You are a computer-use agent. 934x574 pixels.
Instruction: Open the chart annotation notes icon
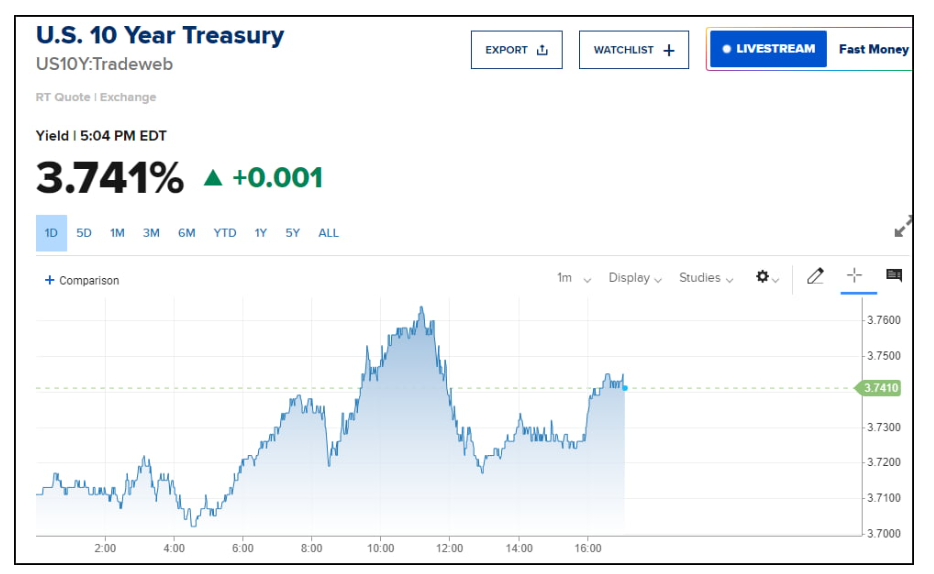coord(893,276)
